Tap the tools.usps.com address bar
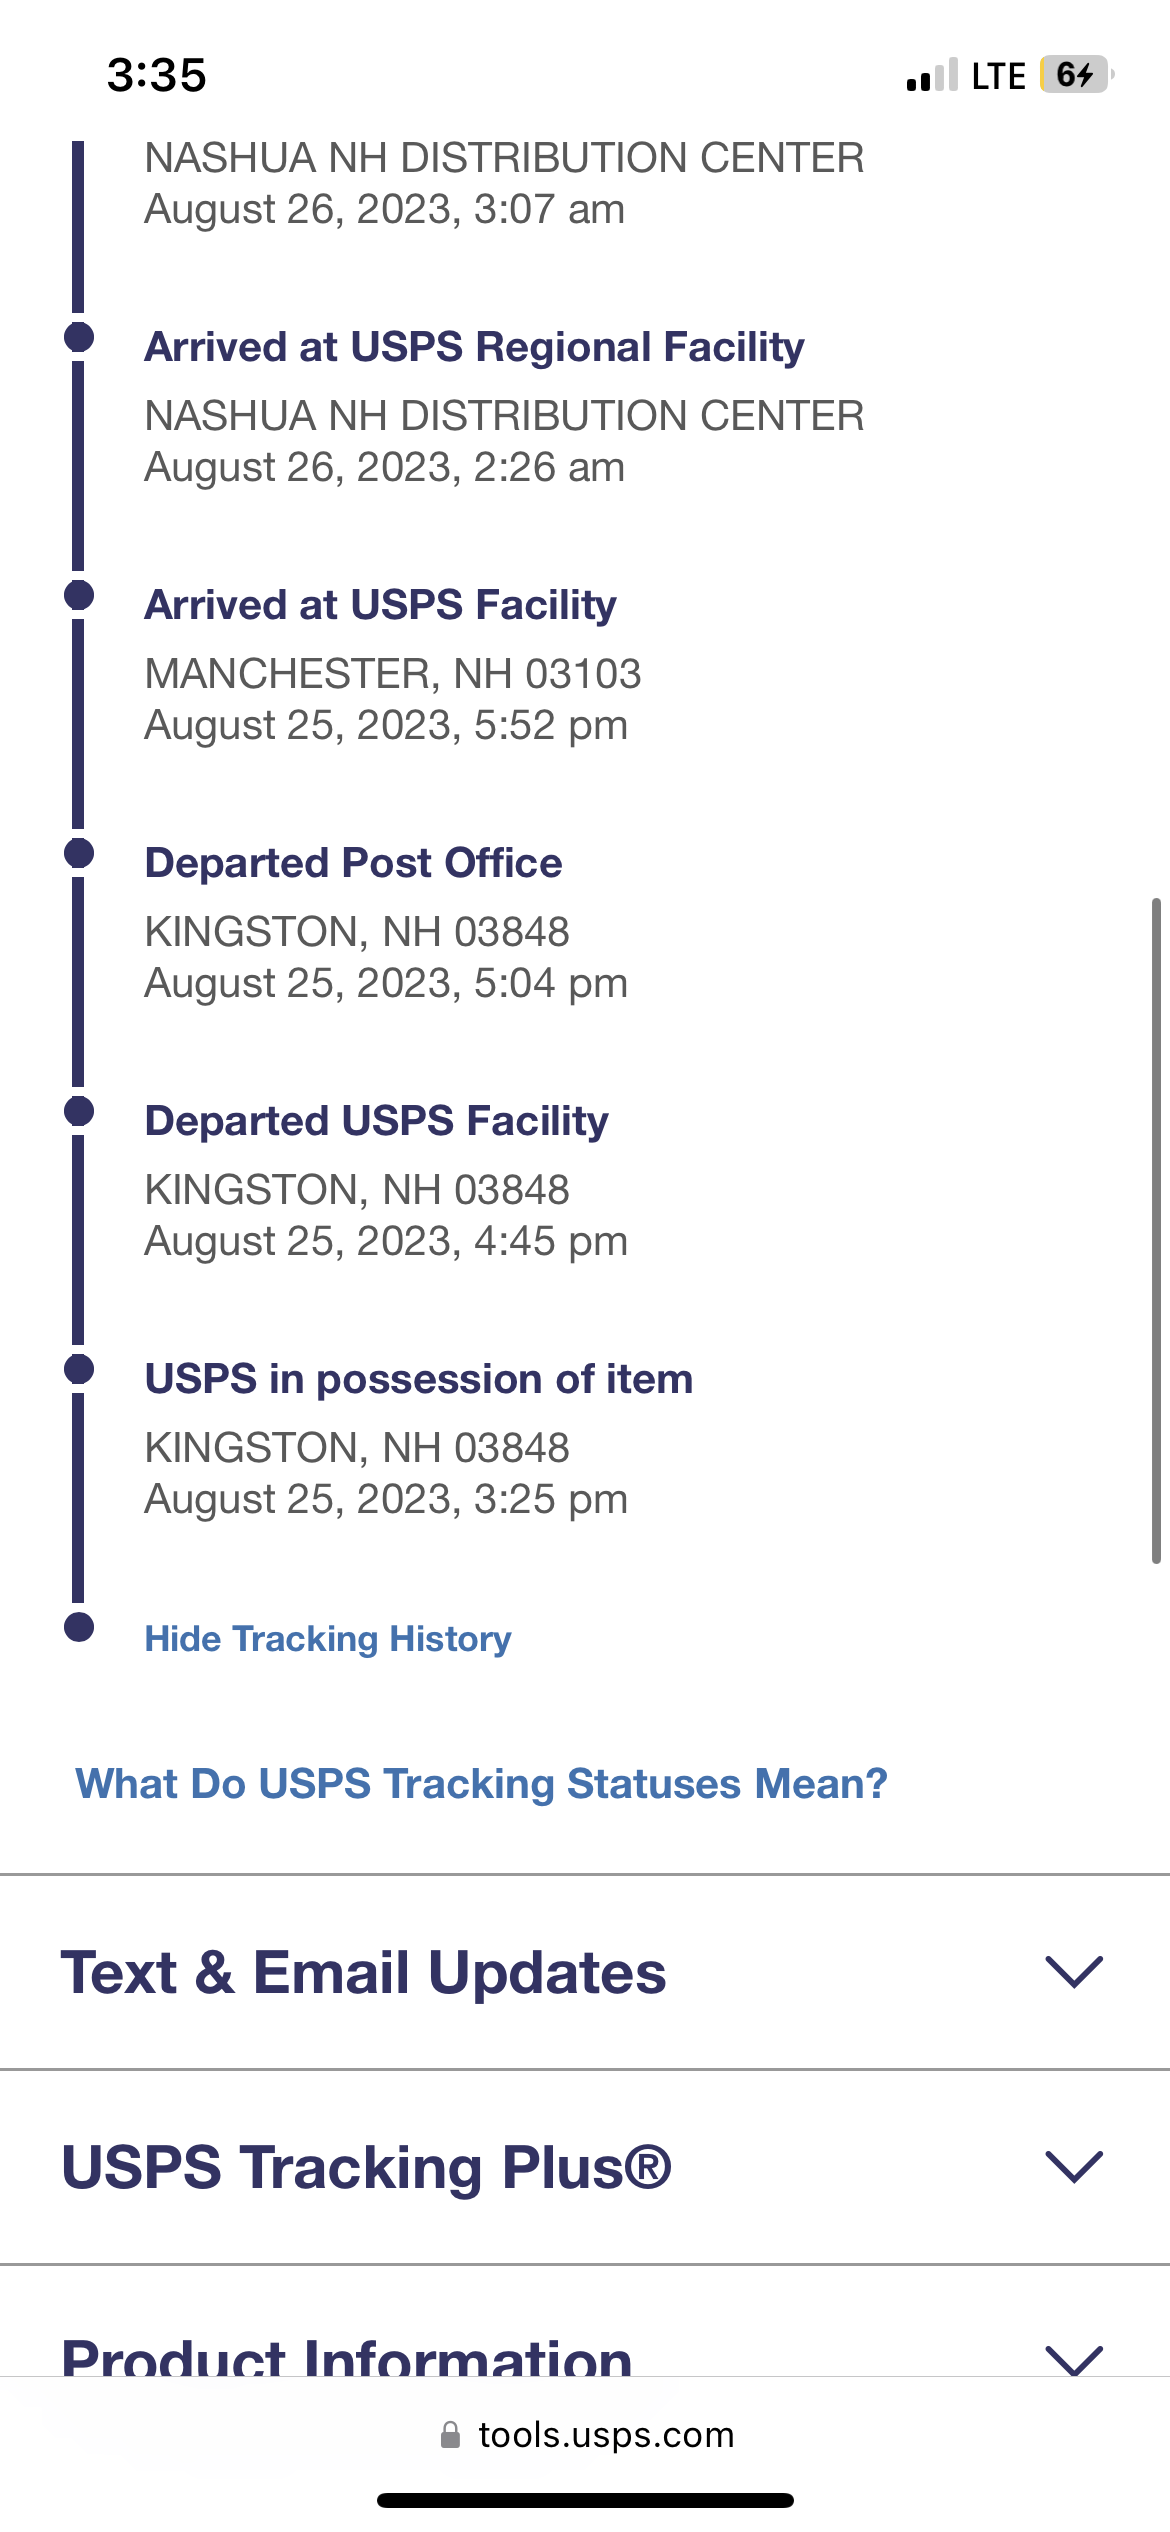Image resolution: width=1170 pixels, height=2532 pixels. coord(586,2435)
